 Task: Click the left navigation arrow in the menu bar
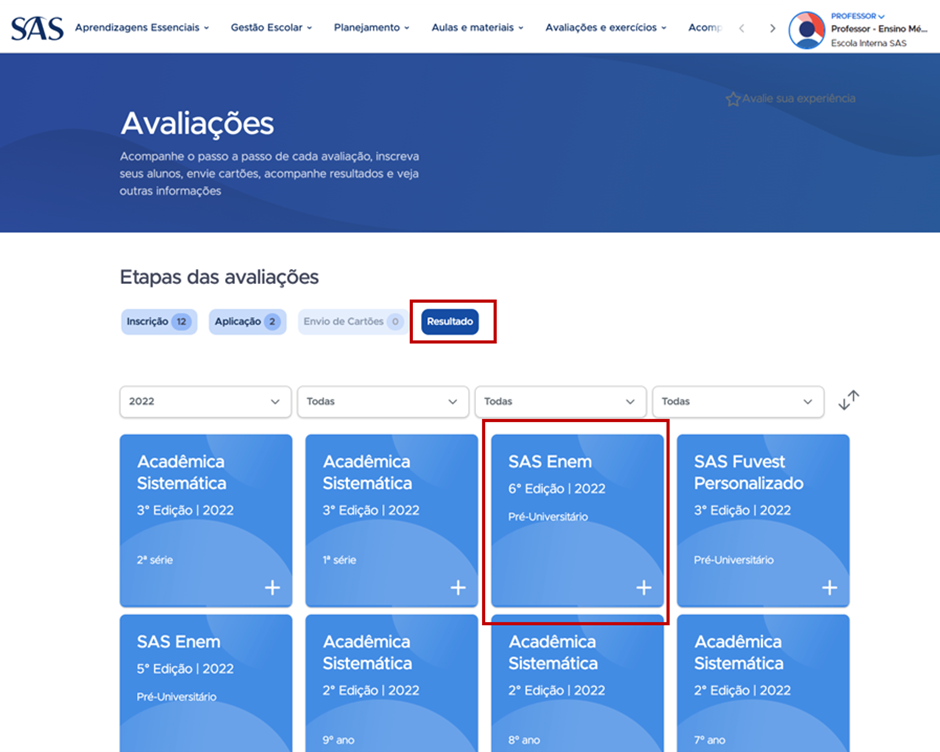coord(742,28)
